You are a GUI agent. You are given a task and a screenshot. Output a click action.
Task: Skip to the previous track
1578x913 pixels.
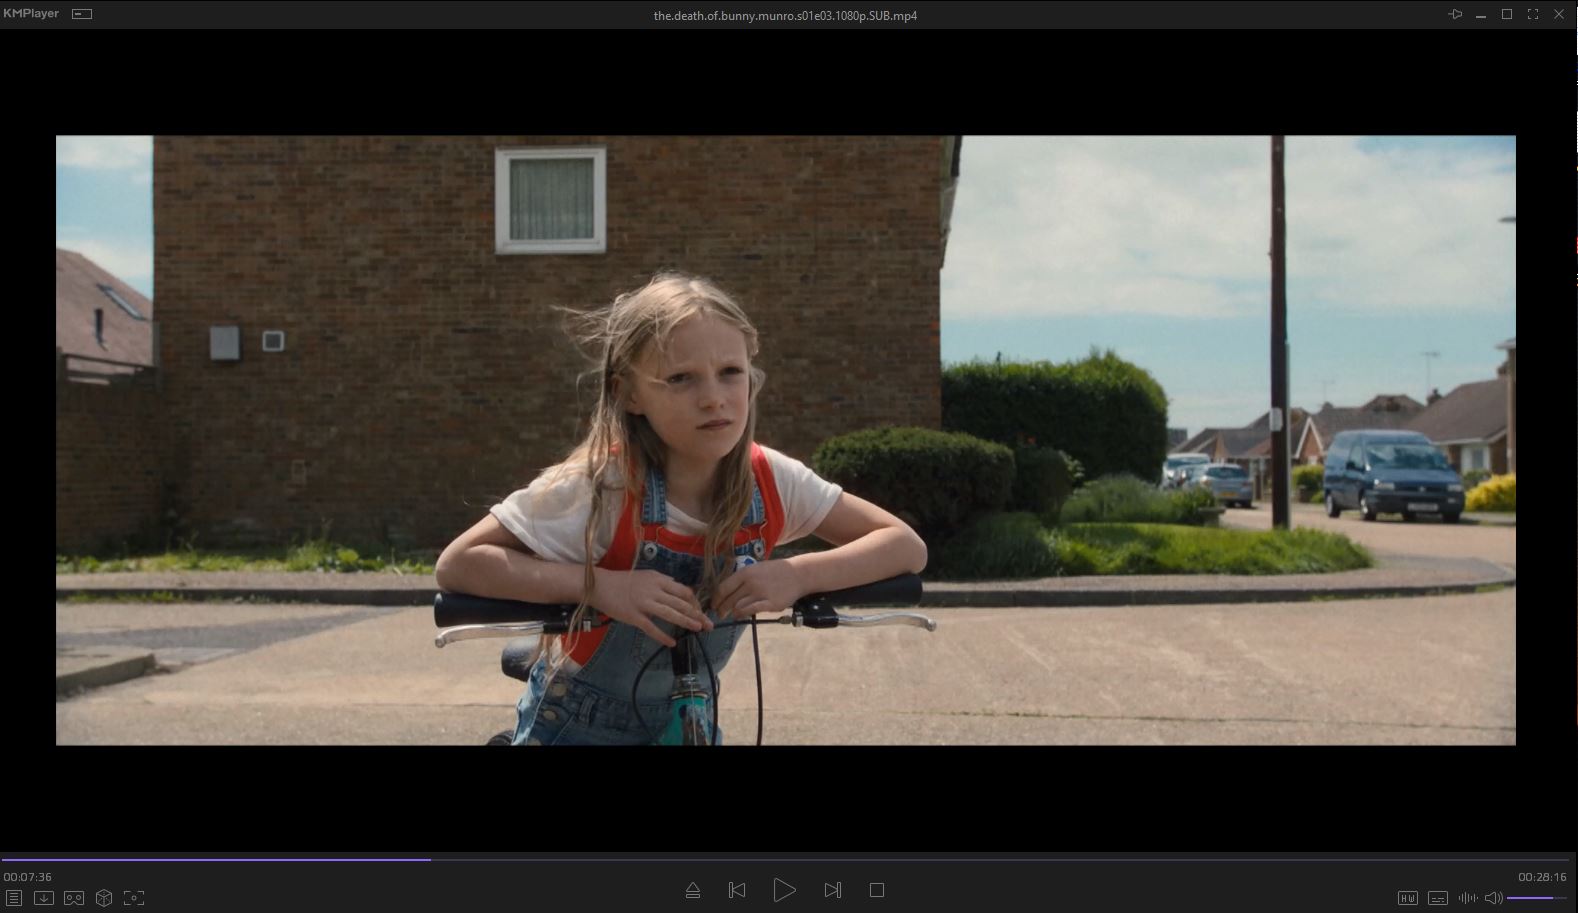tap(737, 890)
